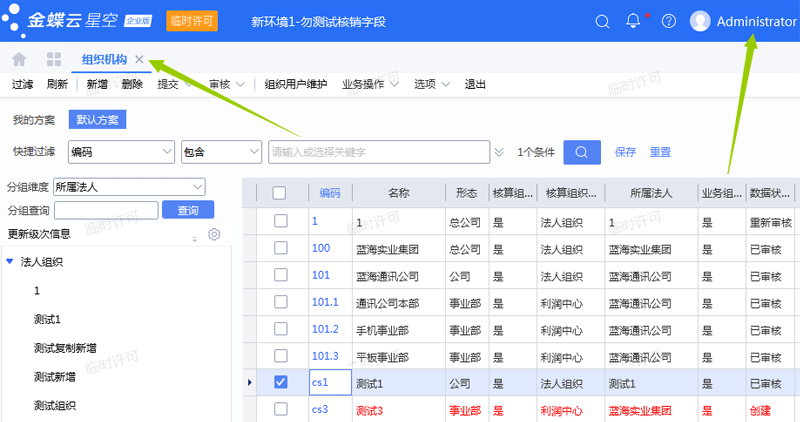Check the 平板事业部 row checkbox
800x422 pixels.
pyautogui.click(x=281, y=355)
